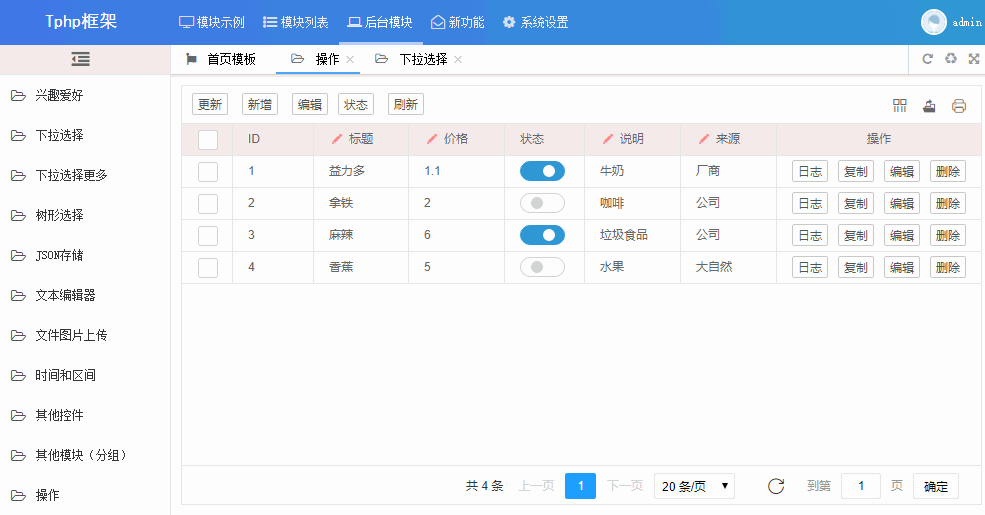Click the pagination reload icon
985x515 pixels.
coord(776,486)
